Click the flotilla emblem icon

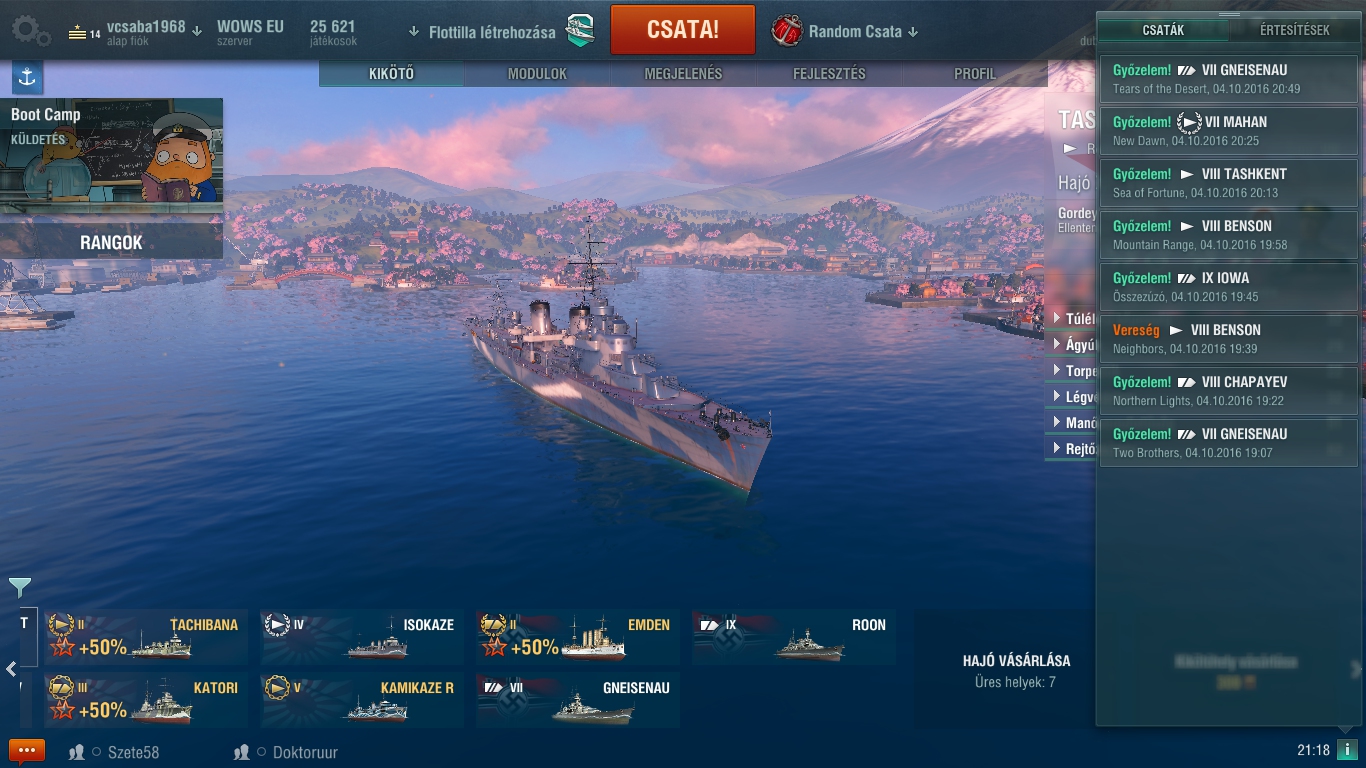(580, 31)
